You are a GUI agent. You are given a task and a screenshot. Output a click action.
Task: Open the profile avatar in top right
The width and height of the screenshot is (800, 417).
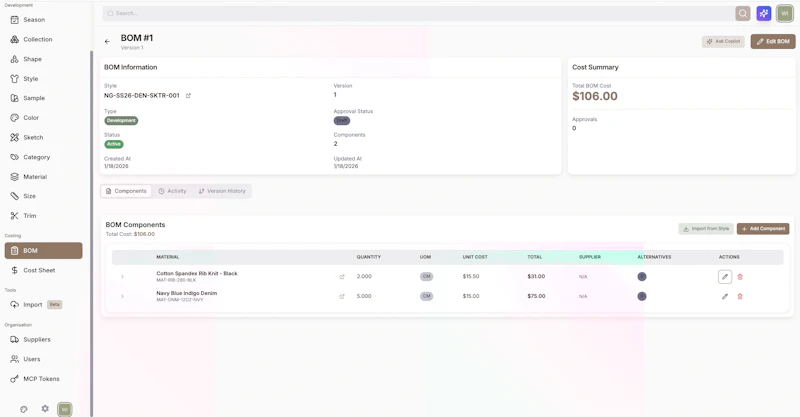click(785, 13)
